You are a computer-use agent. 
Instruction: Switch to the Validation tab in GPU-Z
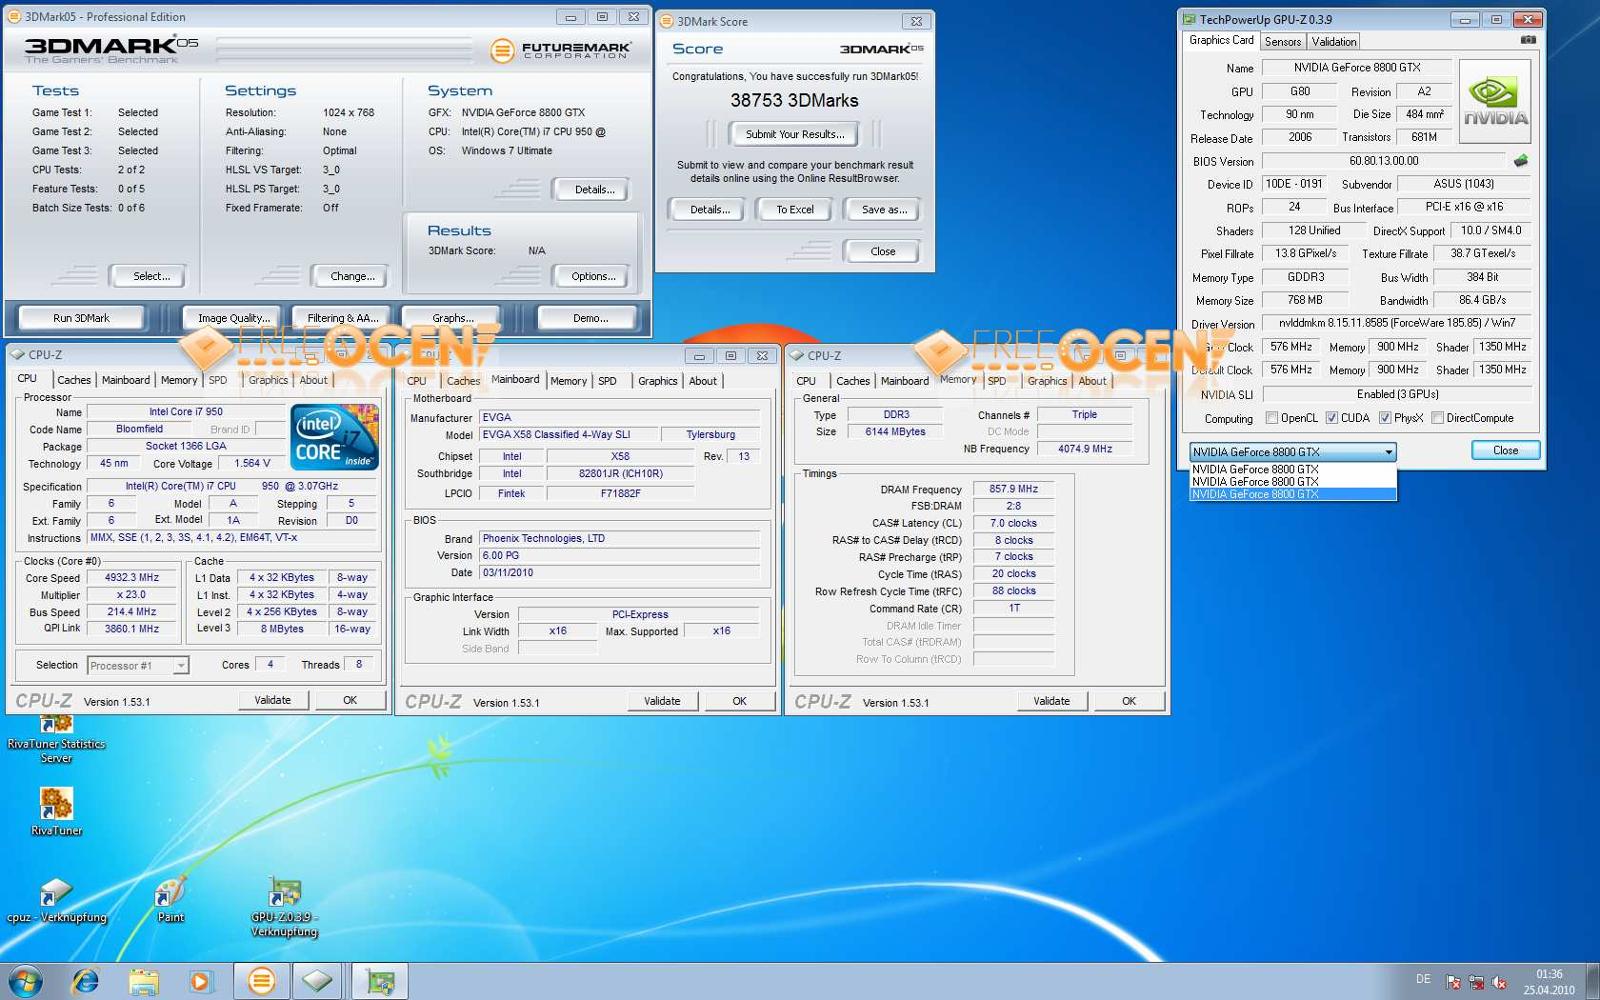click(x=1334, y=42)
